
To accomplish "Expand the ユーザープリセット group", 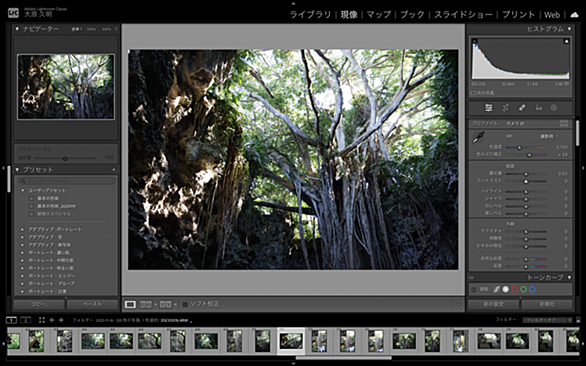I will click(x=23, y=190).
